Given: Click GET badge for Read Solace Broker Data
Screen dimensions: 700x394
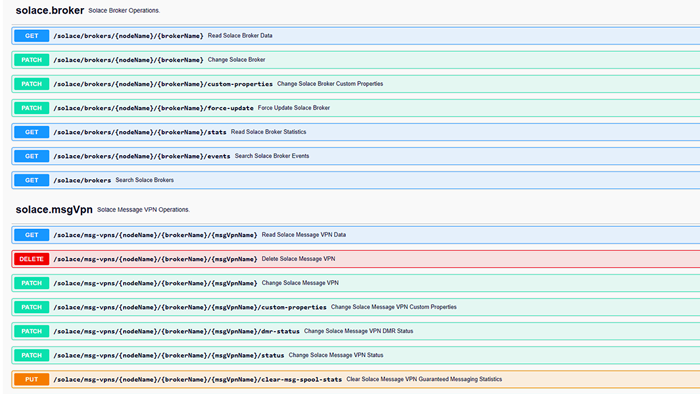Looking at the screenshot, I should click(x=31, y=36).
